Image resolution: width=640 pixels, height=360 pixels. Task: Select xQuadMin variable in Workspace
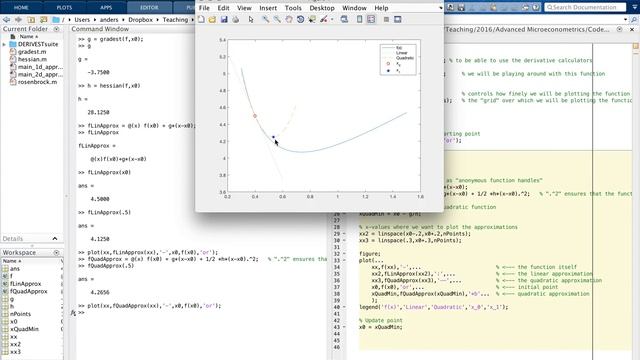point(24,329)
